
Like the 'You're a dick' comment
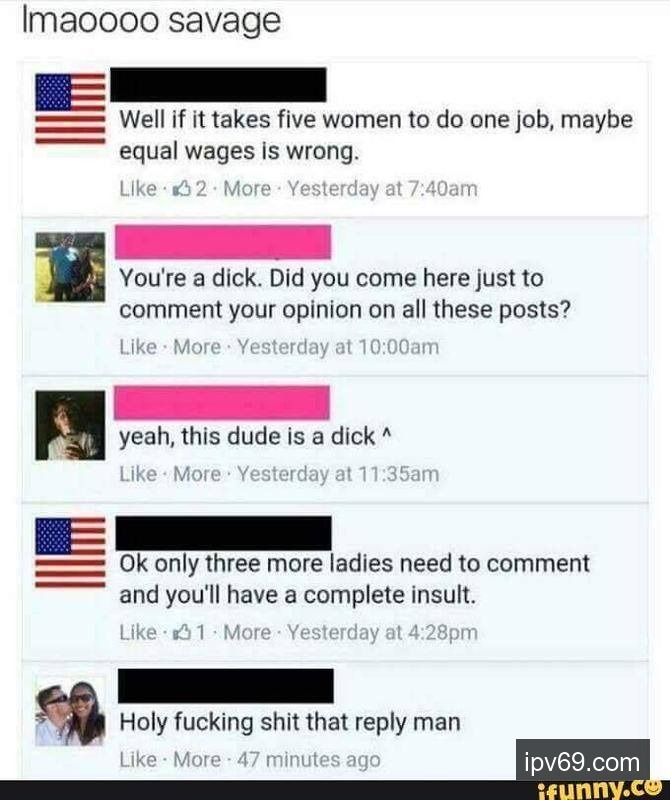click(138, 347)
